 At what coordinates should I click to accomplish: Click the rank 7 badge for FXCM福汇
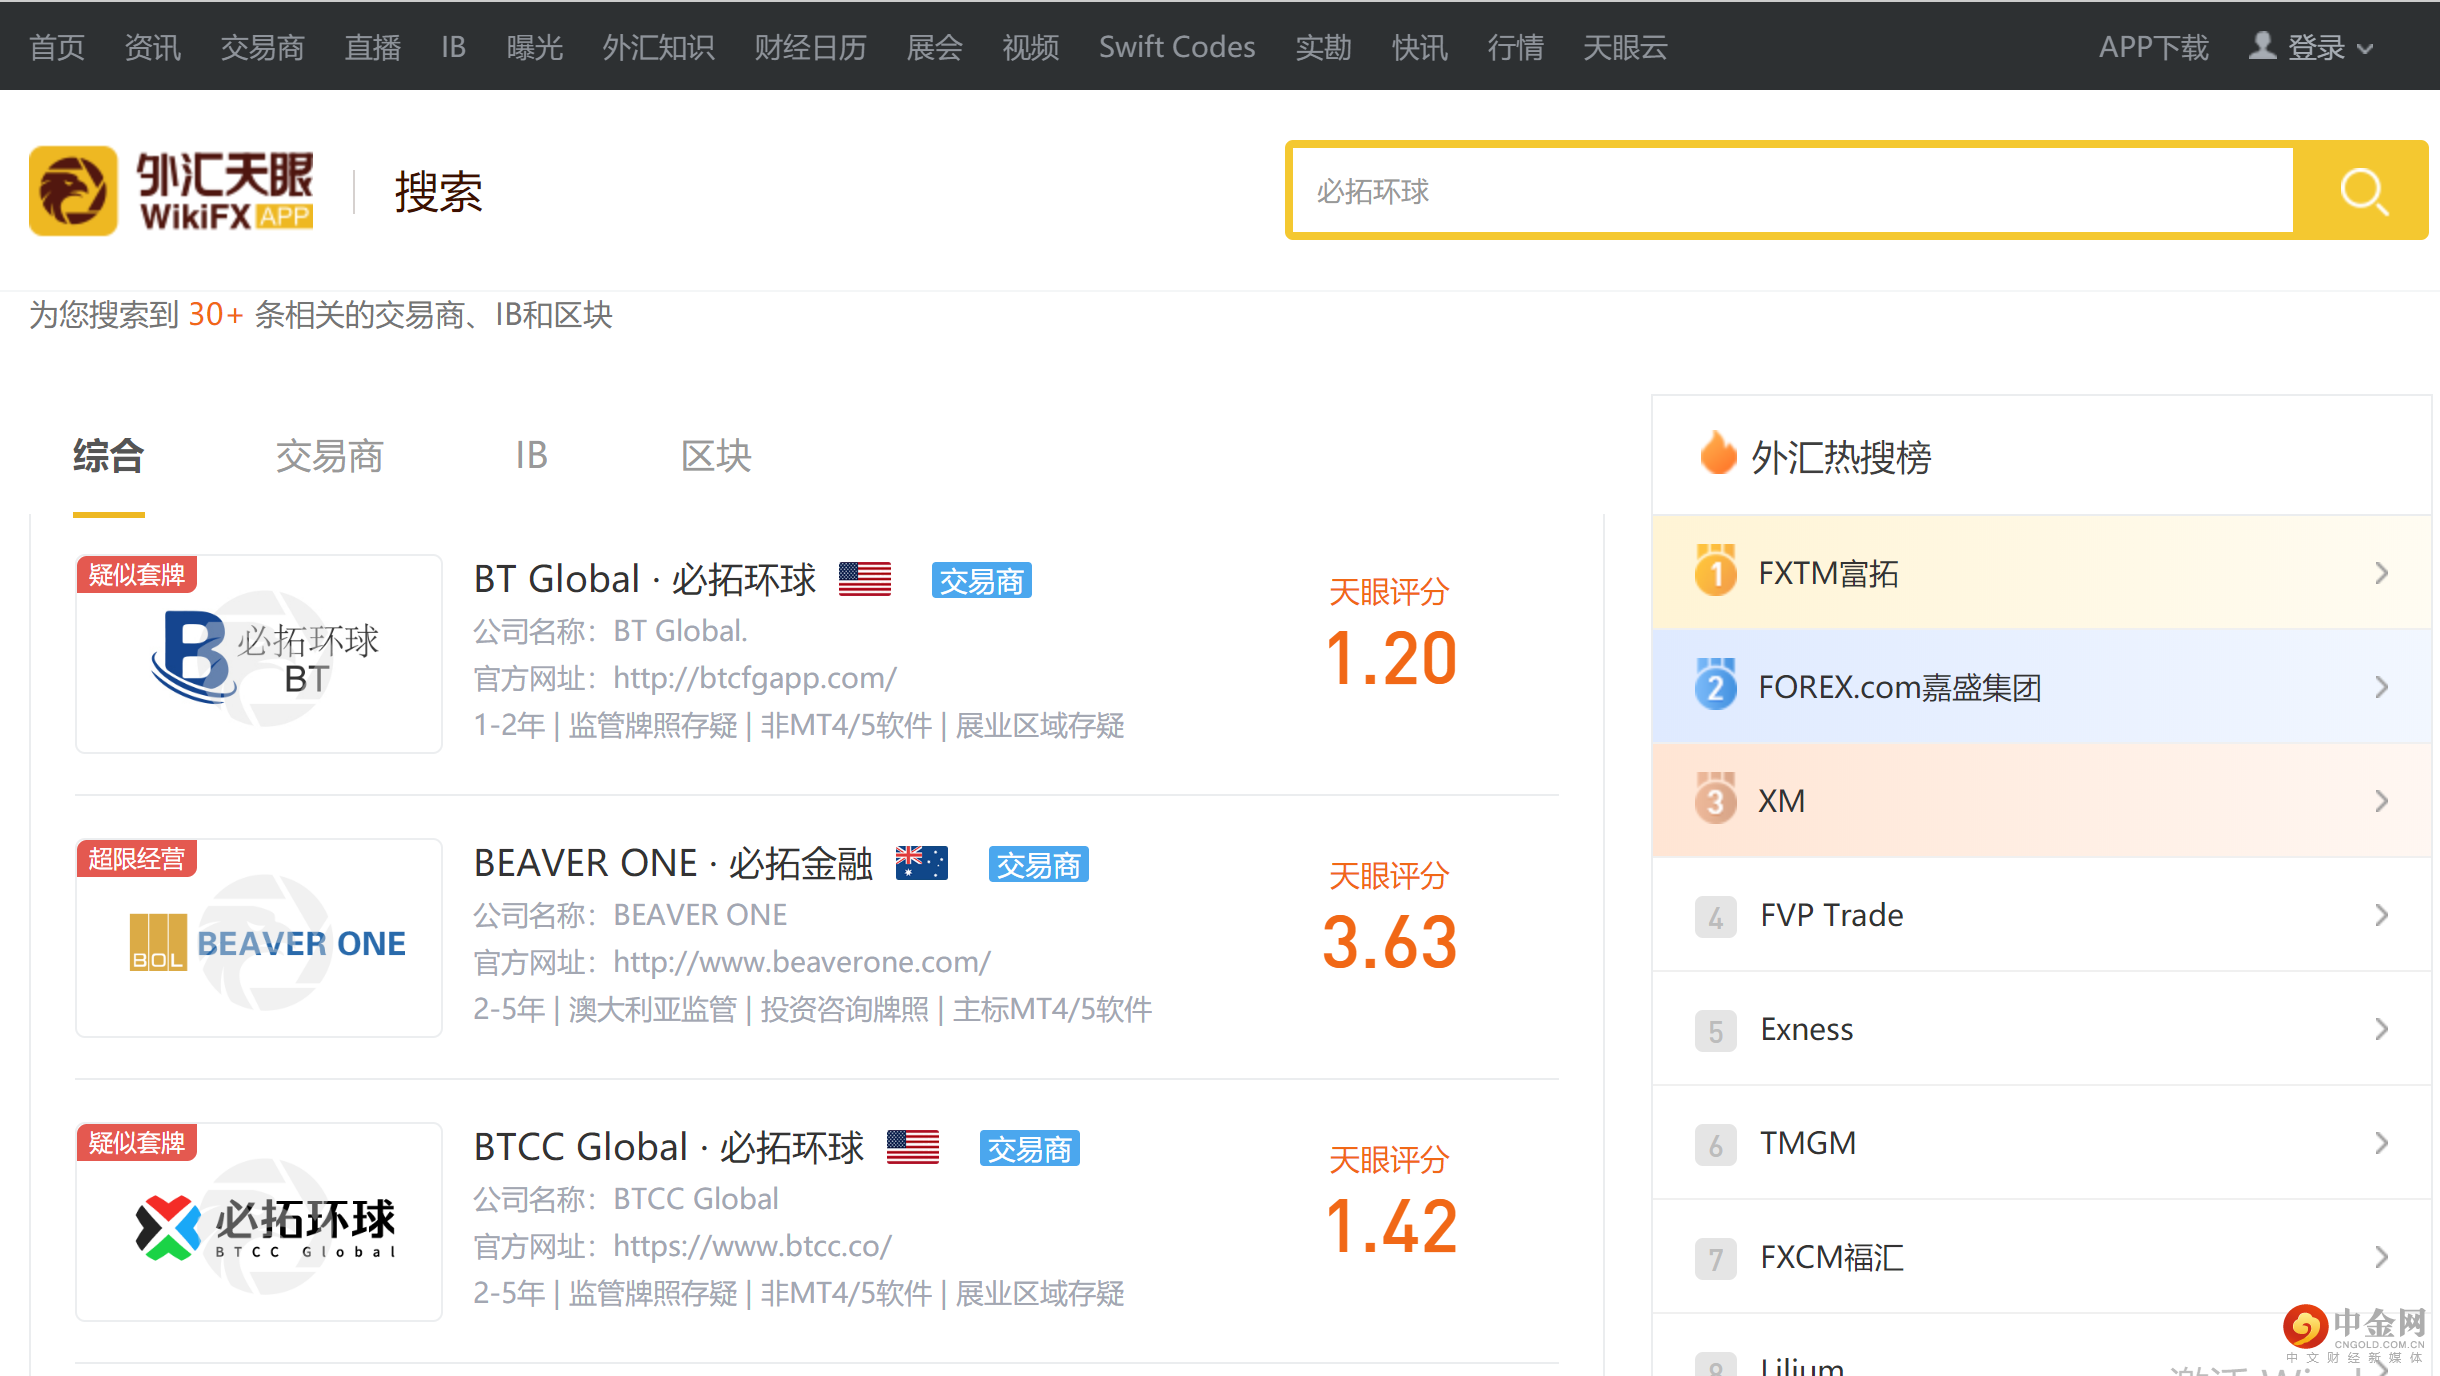coord(1716,1258)
